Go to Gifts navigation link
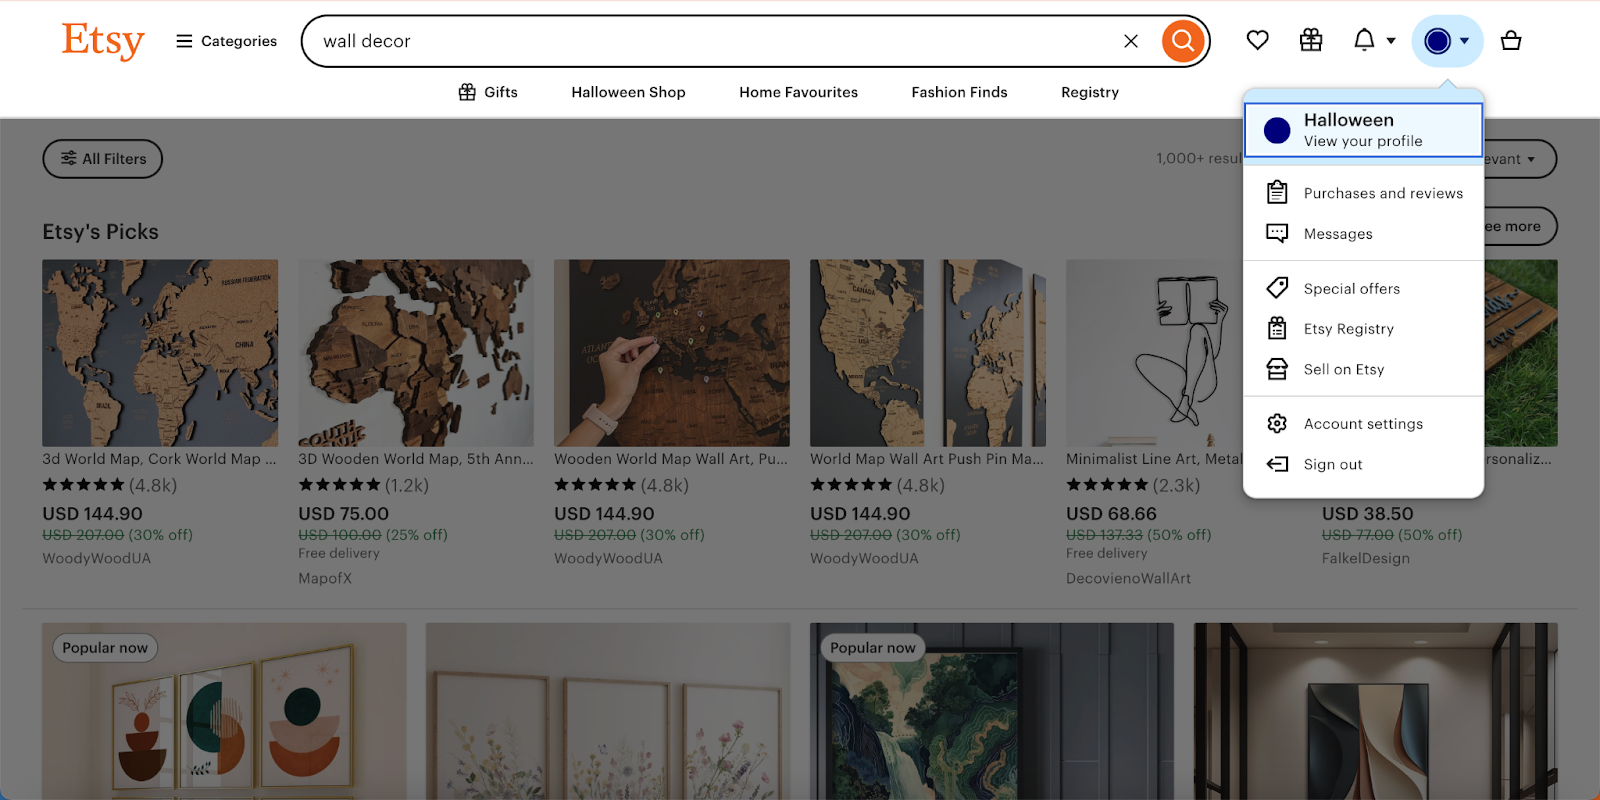This screenshot has width=1600, height=800. point(488,92)
